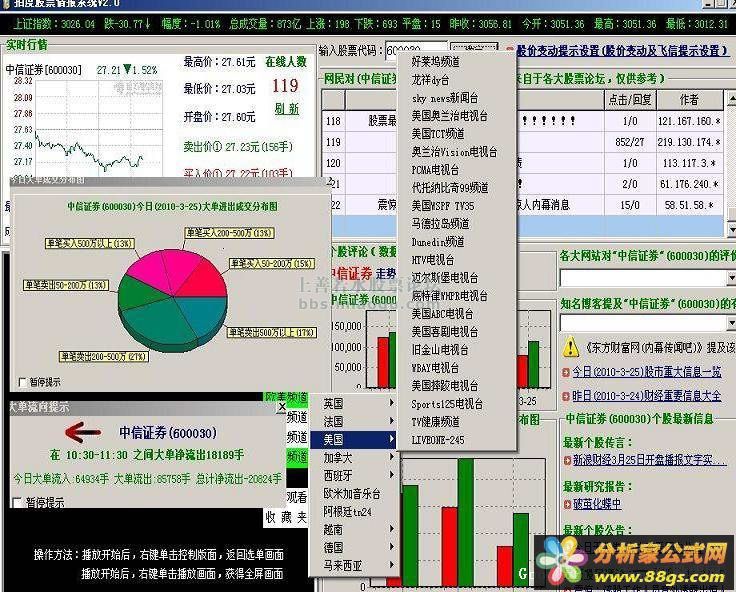This screenshot has height=592, width=736.
Task: Expand the 西班牙 submenu
Action: point(354,475)
